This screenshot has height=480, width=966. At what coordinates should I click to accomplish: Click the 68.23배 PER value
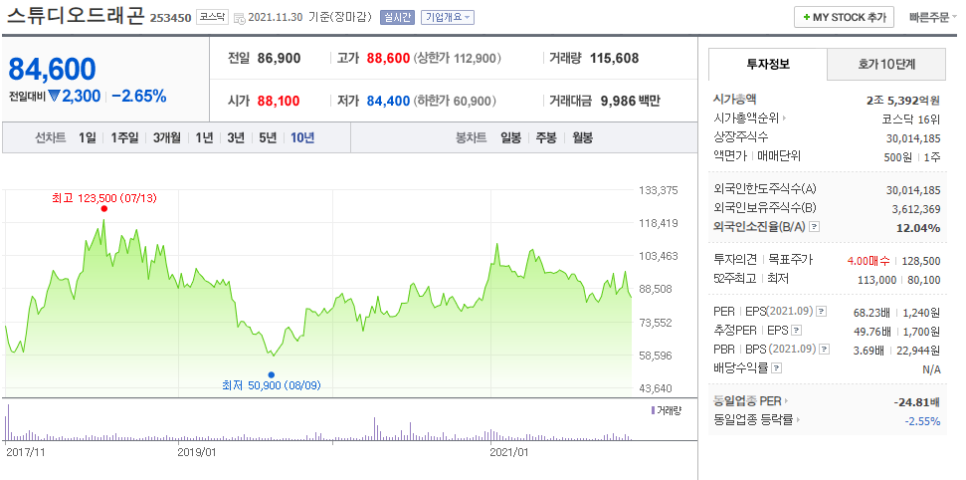872,312
